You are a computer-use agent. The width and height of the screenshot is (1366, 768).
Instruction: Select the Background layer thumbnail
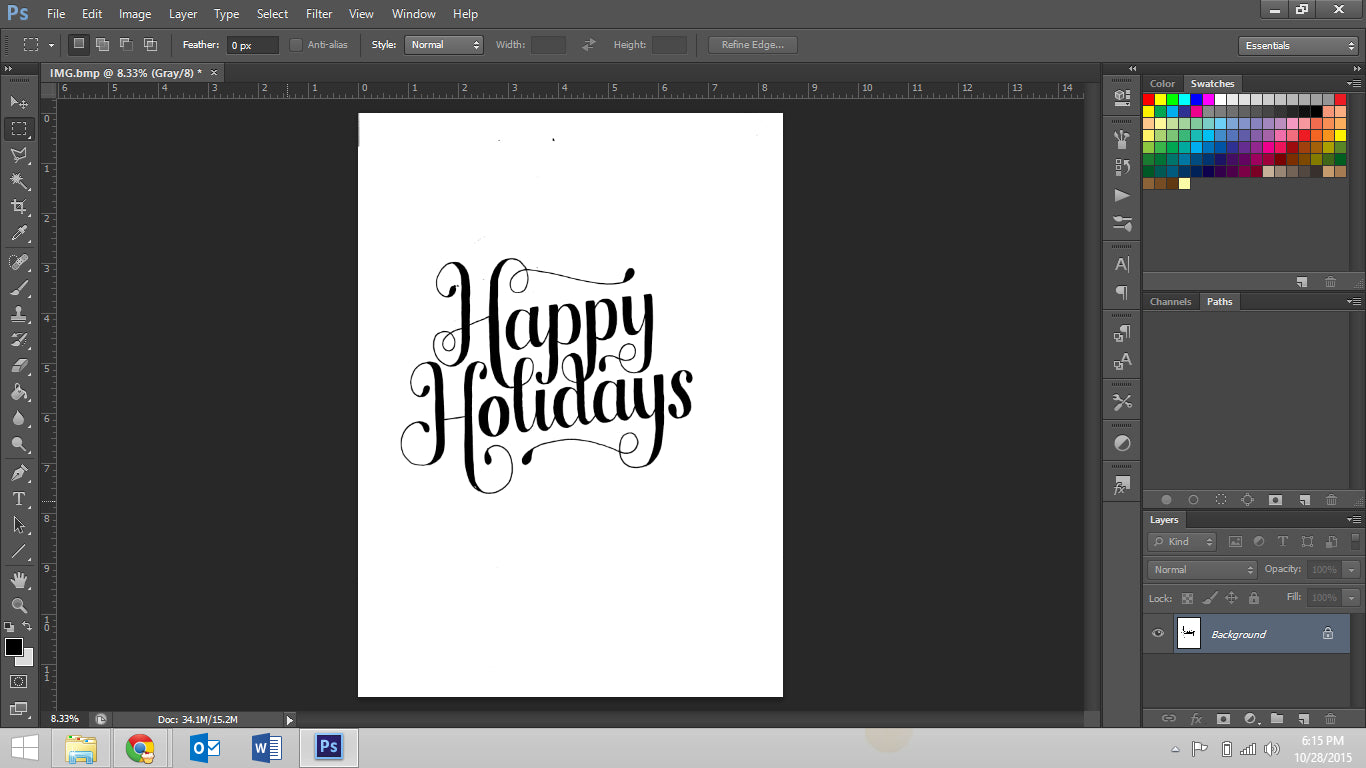click(x=1189, y=633)
